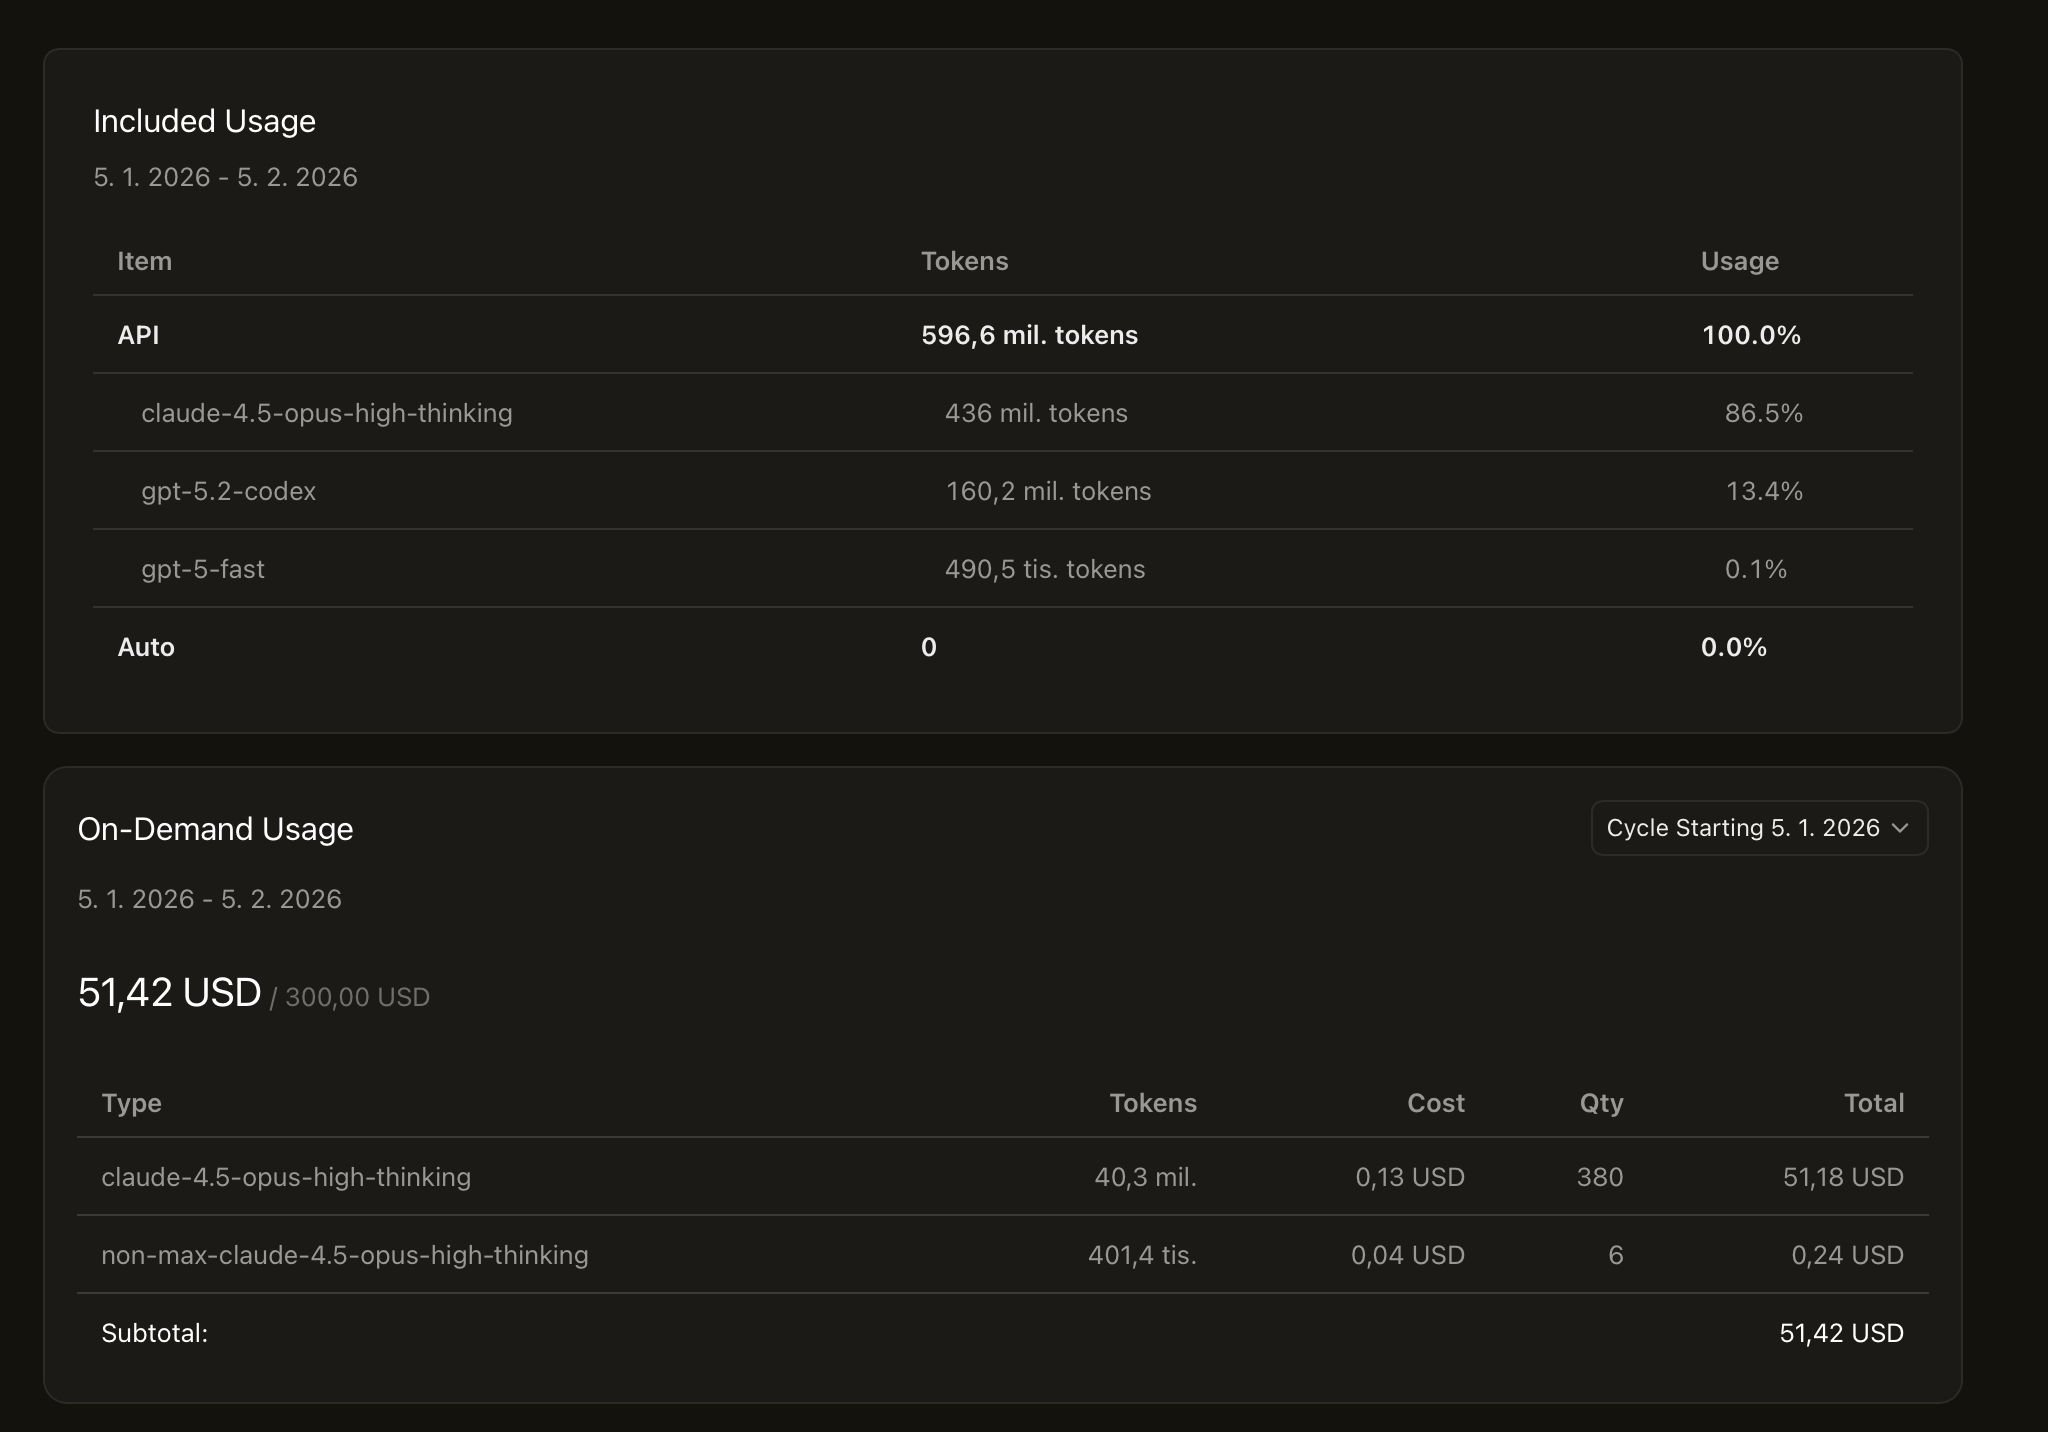Click the chevron arrow in the cycle selector

(x=1901, y=828)
